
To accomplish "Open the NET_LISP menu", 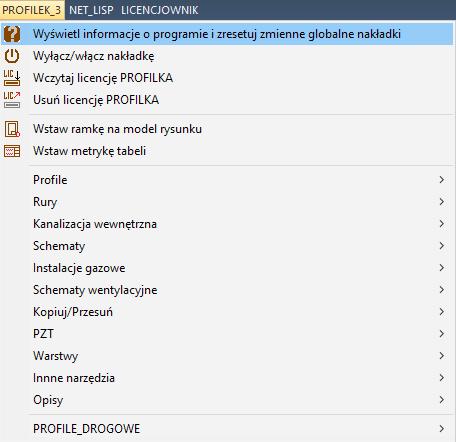I will tap(91, 10).
